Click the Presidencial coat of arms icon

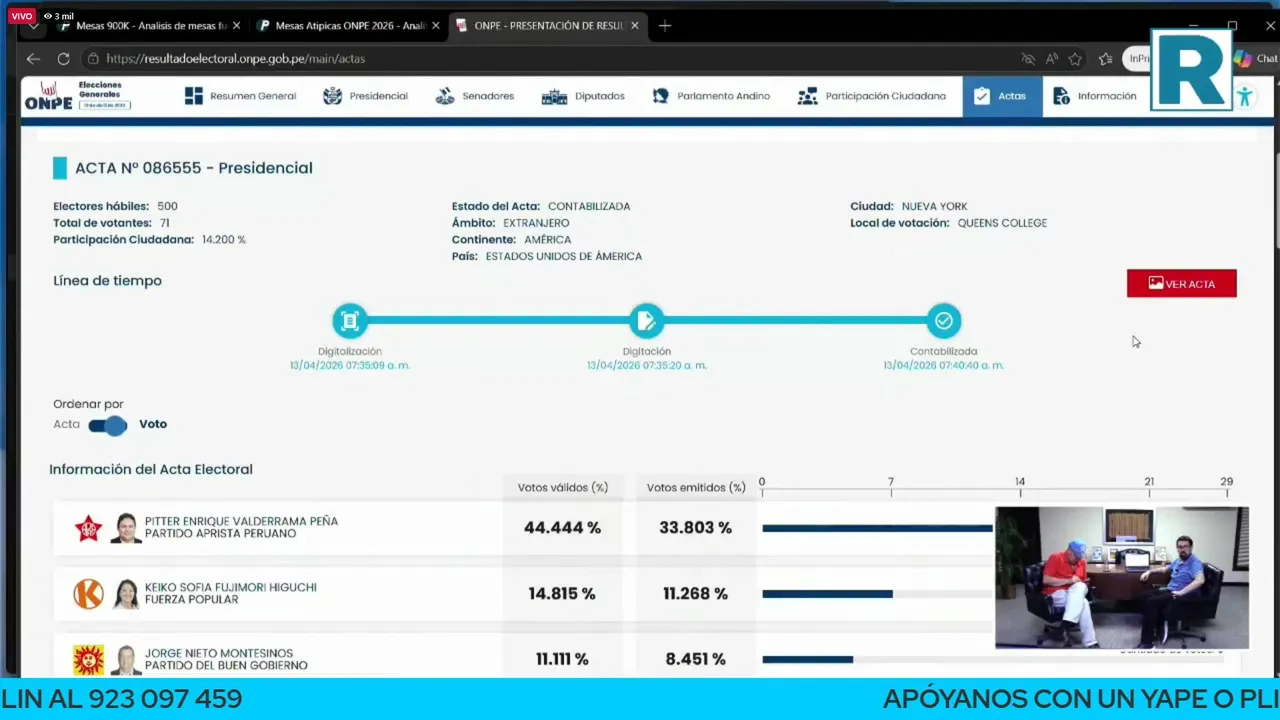332,96
